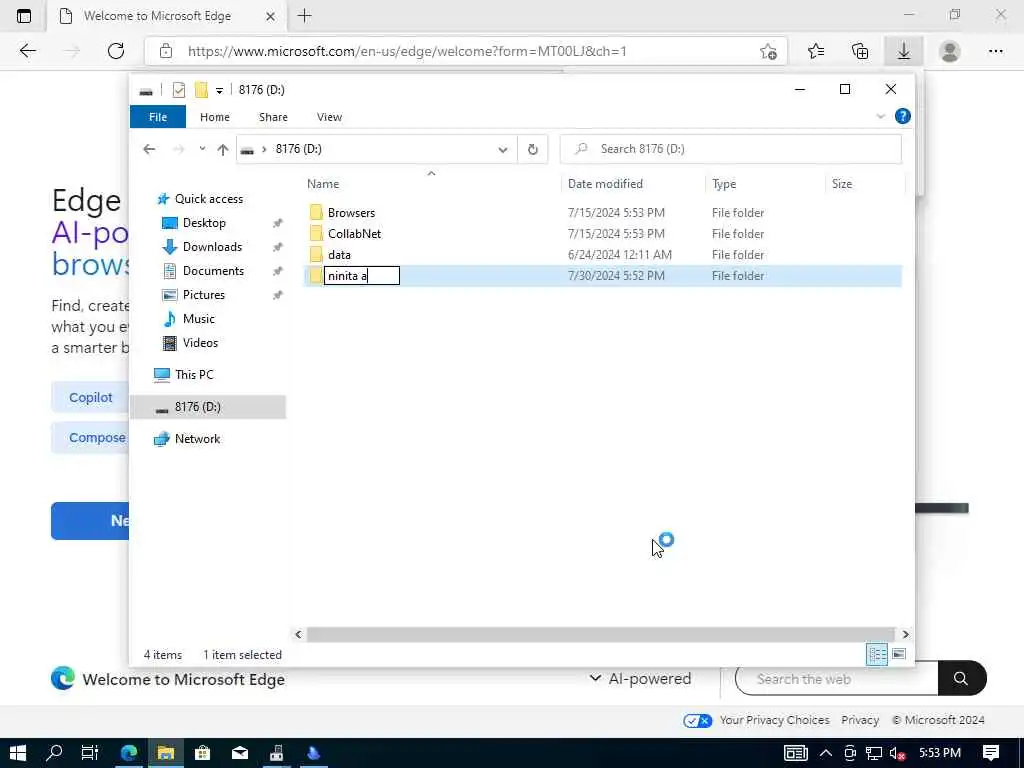Click Explorer Properties quick access icon
1024x768 pixels.
pos(178,90)
